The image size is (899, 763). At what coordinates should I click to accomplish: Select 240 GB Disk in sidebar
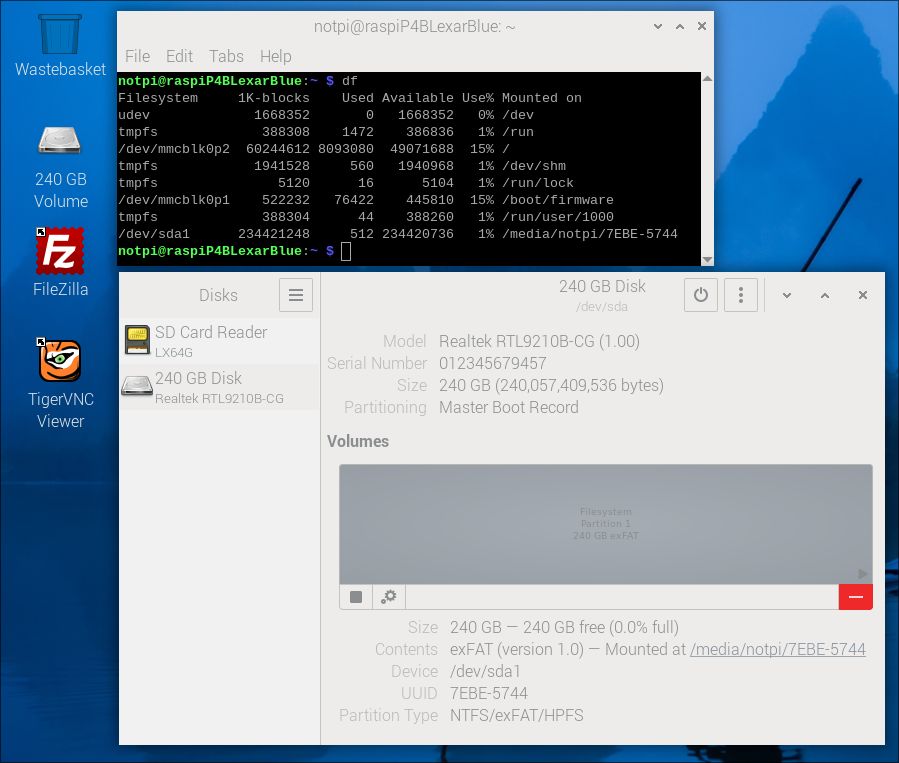[219, 387]
